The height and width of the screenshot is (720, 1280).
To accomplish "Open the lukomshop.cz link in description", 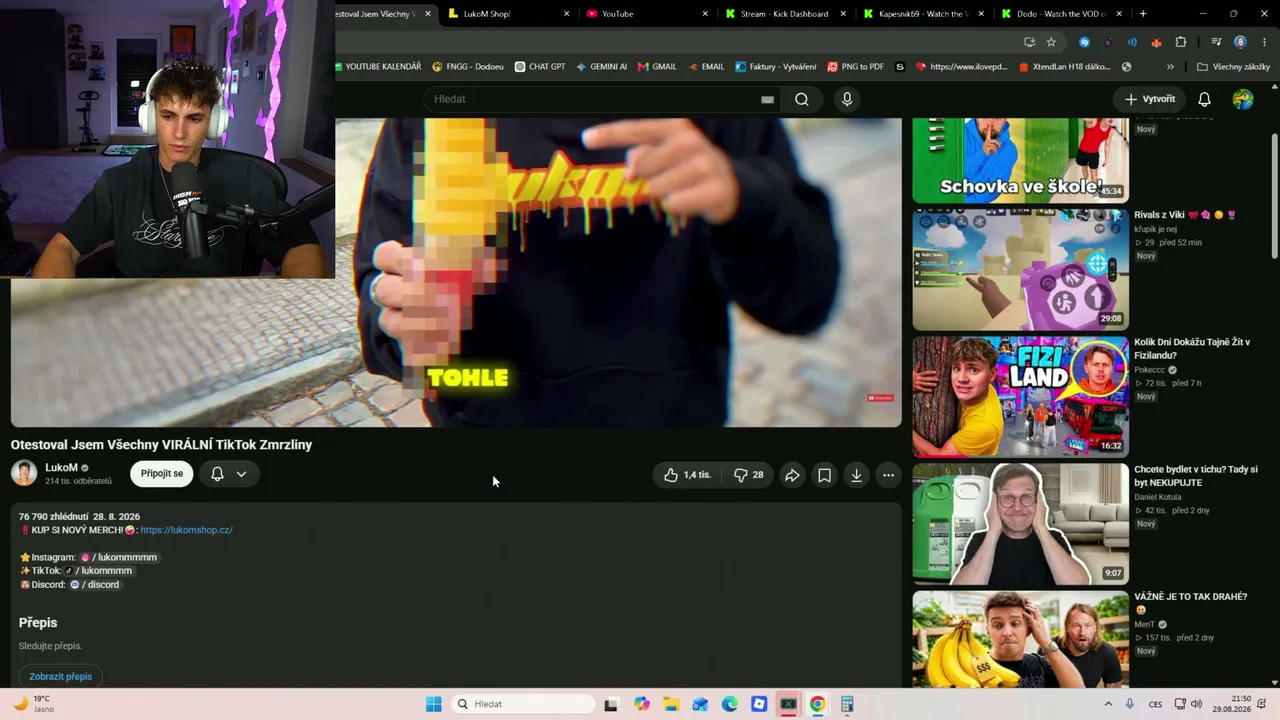I will 186,530.
